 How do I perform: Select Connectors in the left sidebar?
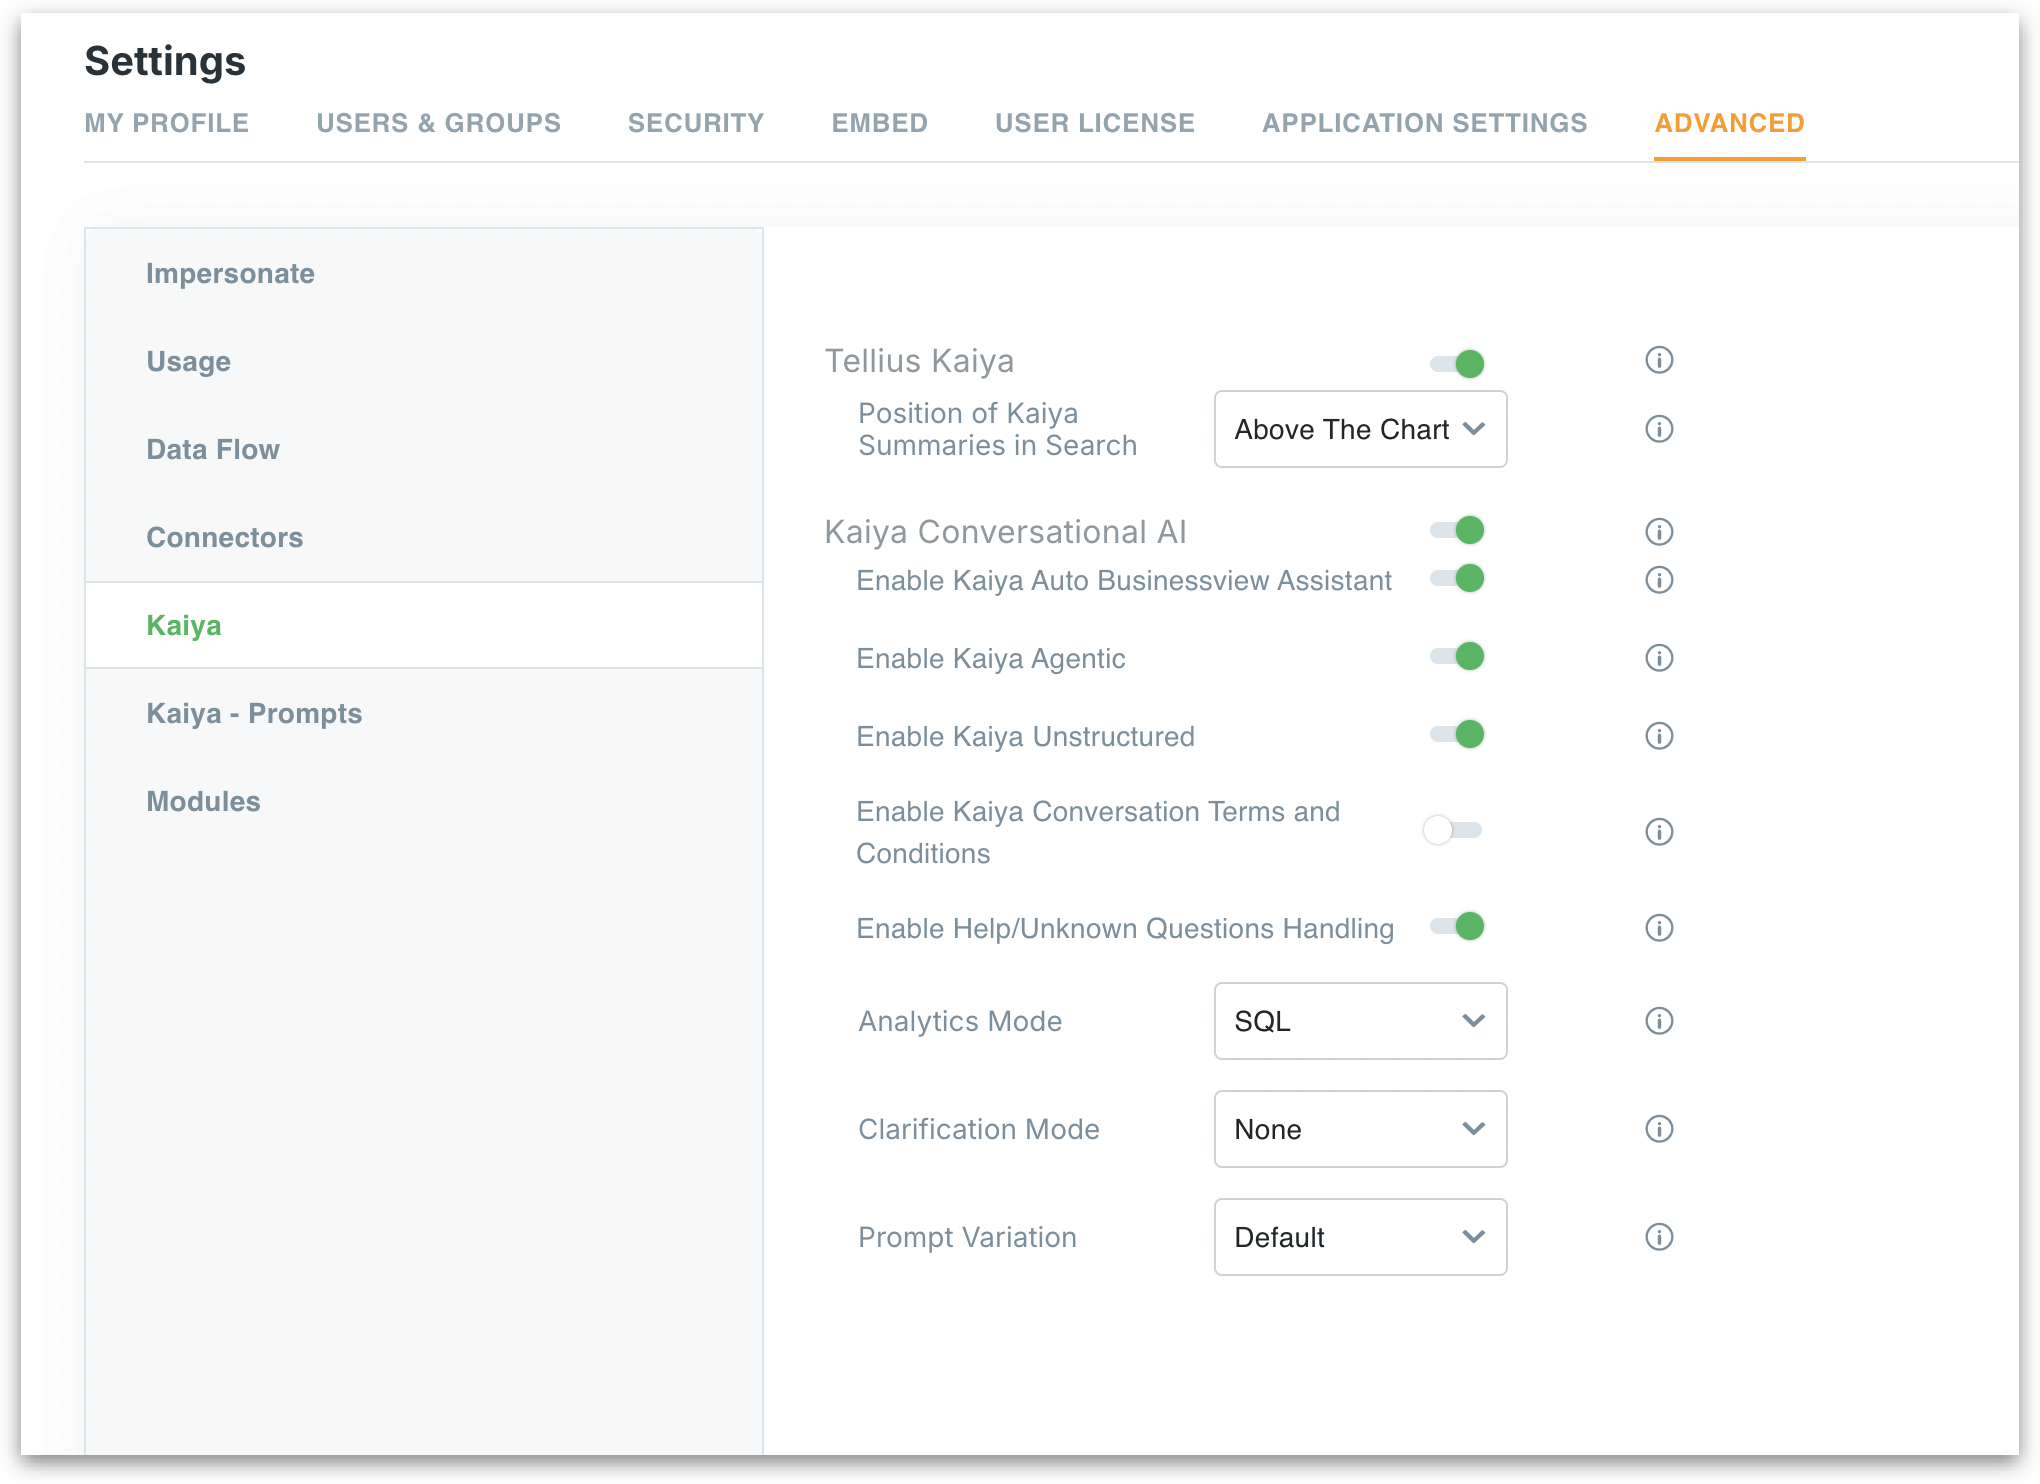tap(224, 537)
